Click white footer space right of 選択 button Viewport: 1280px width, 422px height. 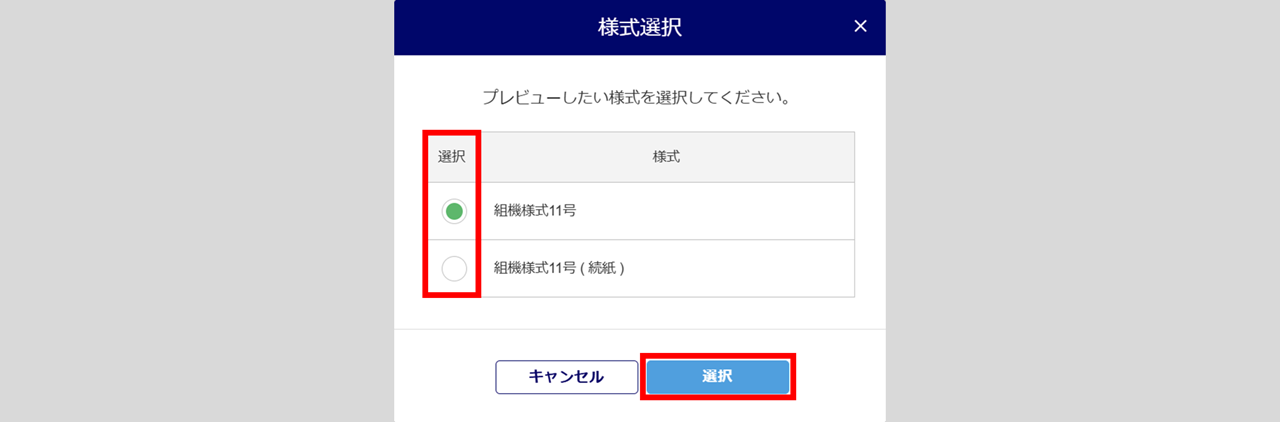pyautogui.click(x=838, y=377)
